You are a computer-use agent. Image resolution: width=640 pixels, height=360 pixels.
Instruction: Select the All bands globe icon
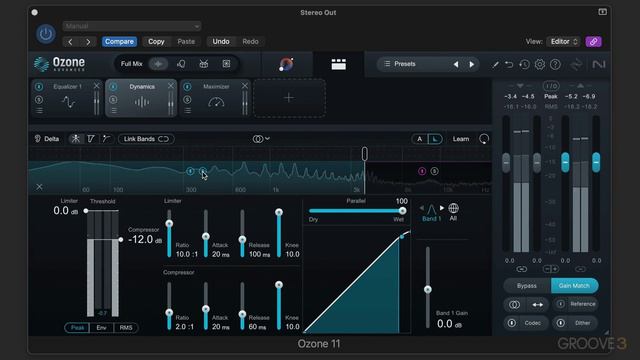point(453,209)
